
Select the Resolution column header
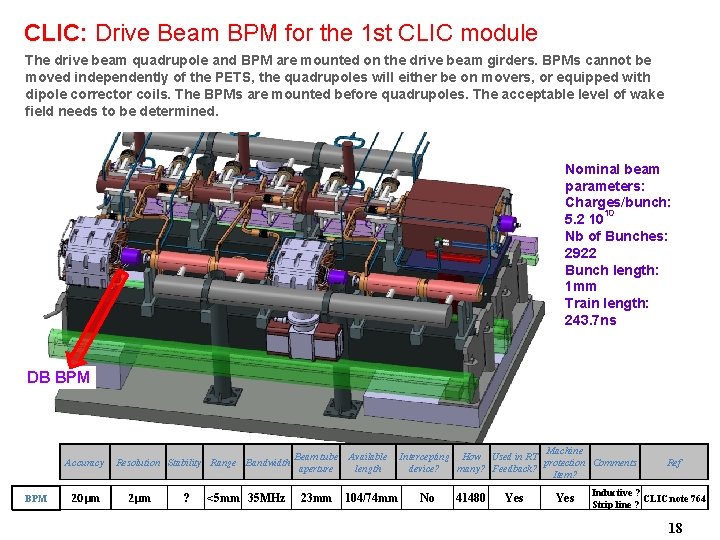click(x=138, y=462)
